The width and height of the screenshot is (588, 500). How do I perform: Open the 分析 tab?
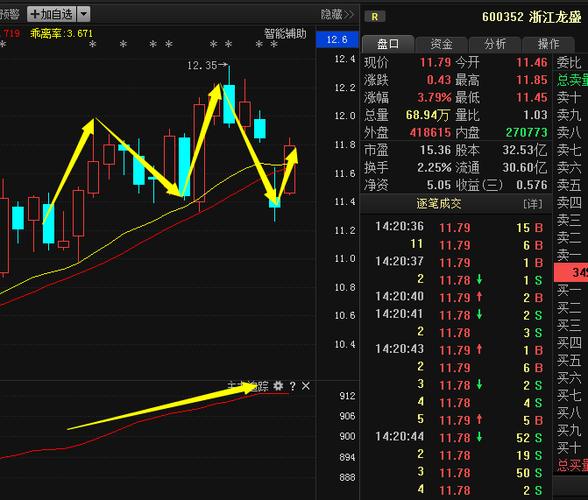tap(495, 44)
